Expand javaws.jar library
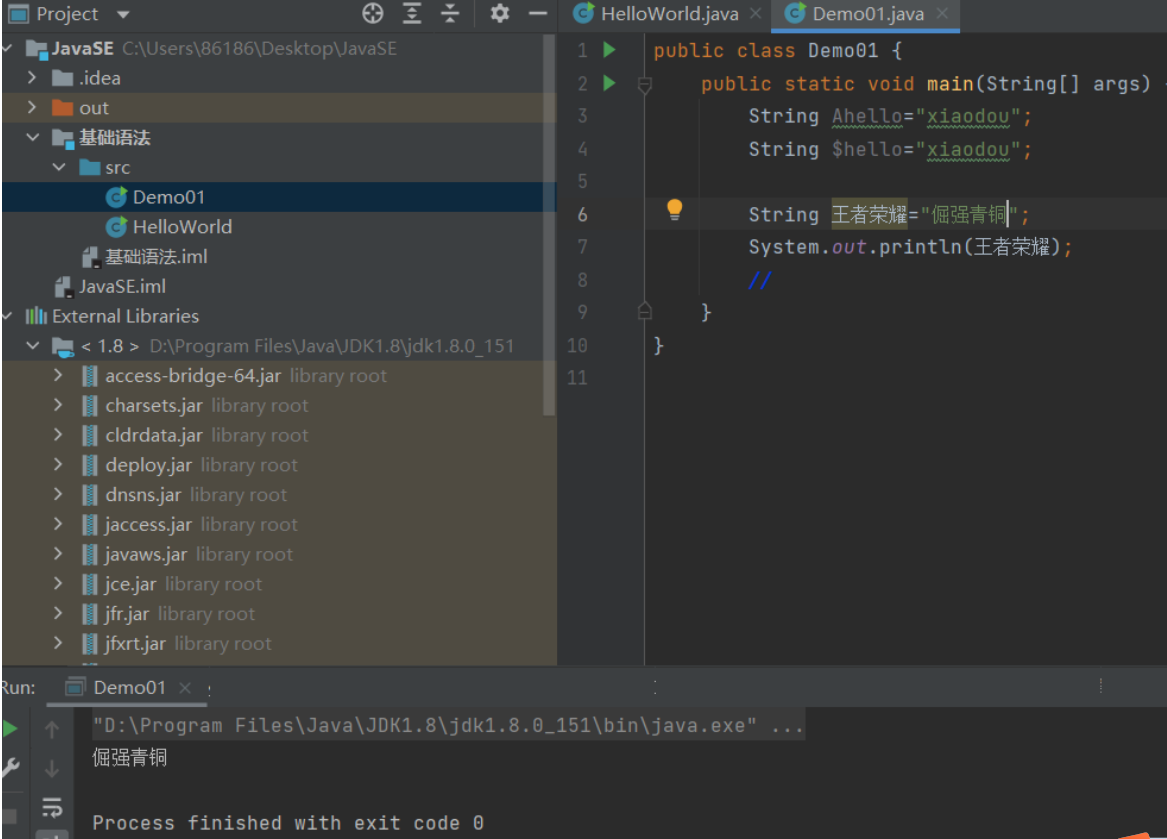 pyautogui.click(x=59, y=554)
